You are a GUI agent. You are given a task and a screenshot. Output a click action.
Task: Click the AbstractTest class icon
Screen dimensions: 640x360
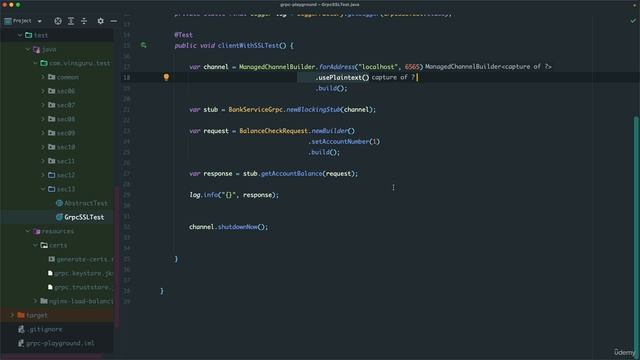point(59,203)
